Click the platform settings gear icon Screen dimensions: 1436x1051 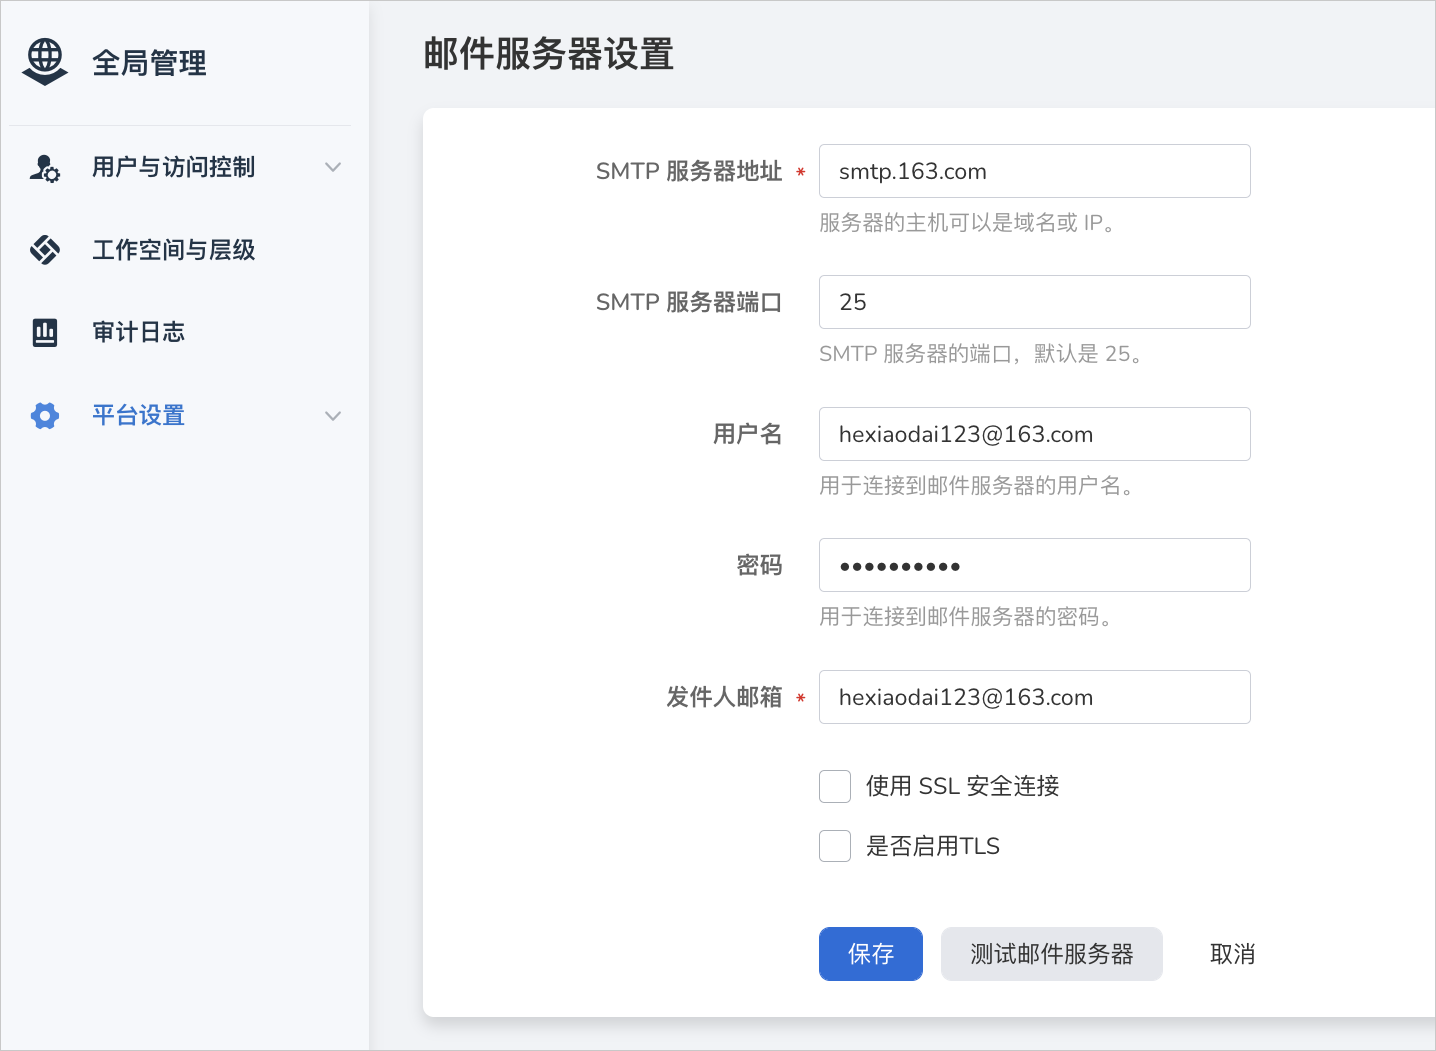click(x=45, y=416)
